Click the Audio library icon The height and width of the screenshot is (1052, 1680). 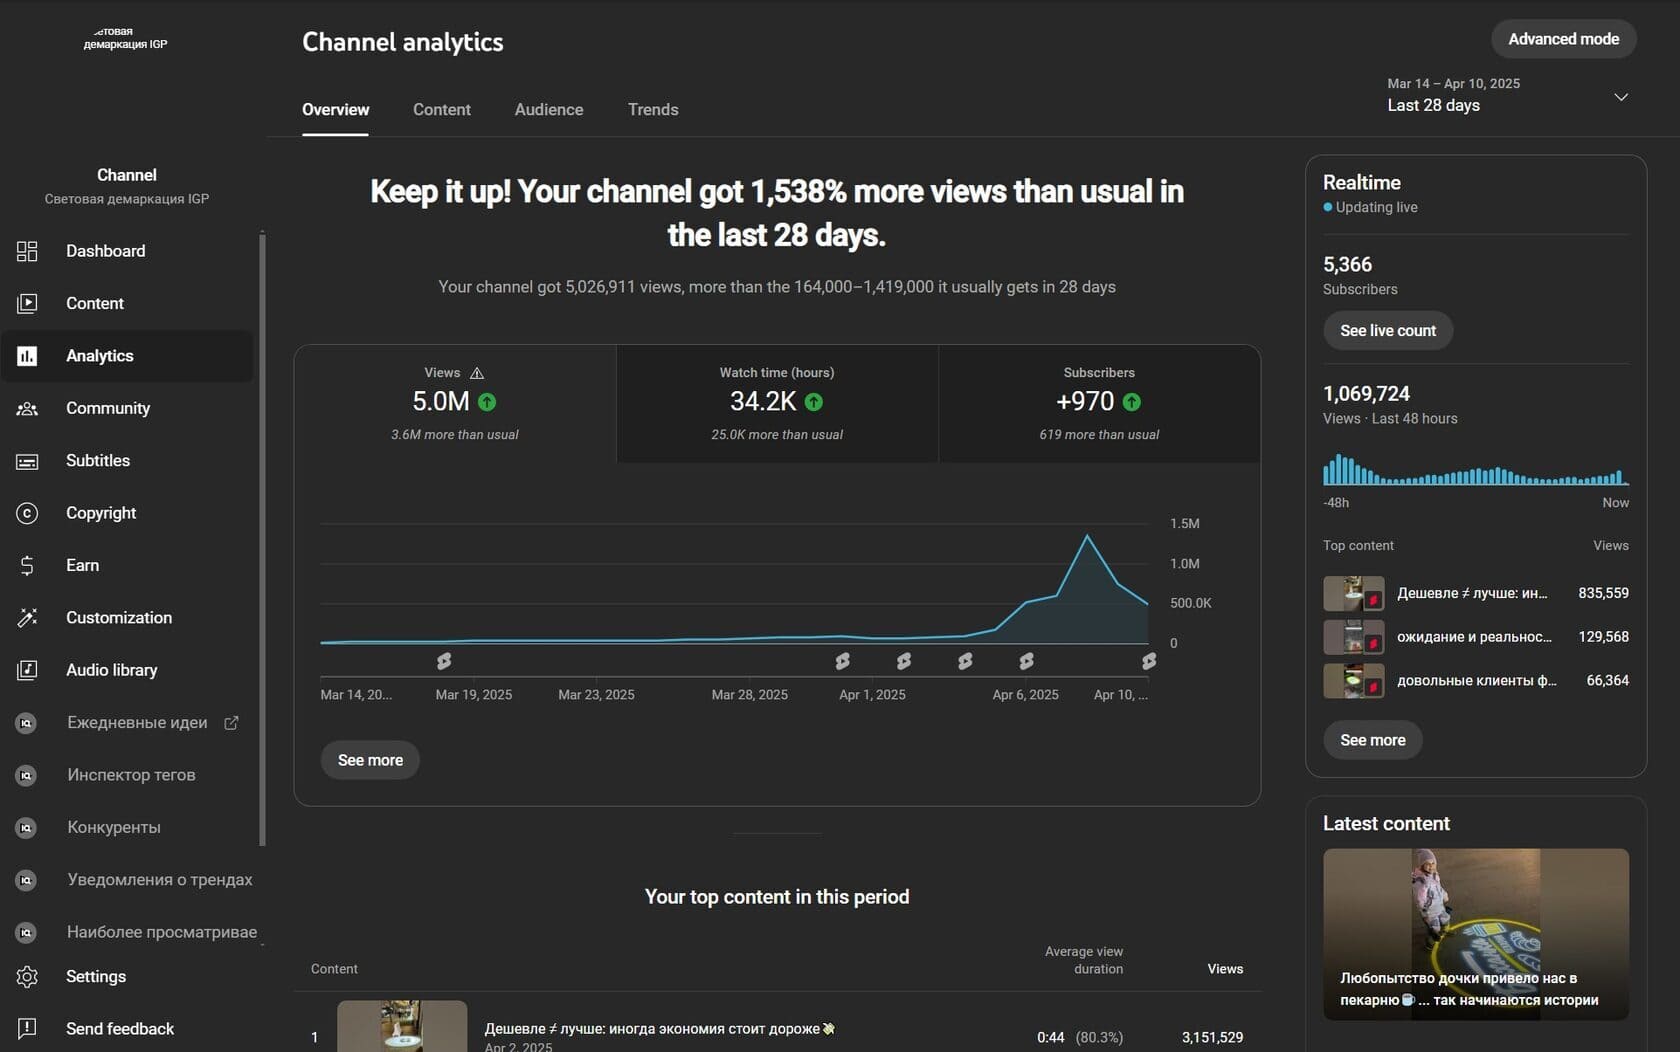point(27,670)
